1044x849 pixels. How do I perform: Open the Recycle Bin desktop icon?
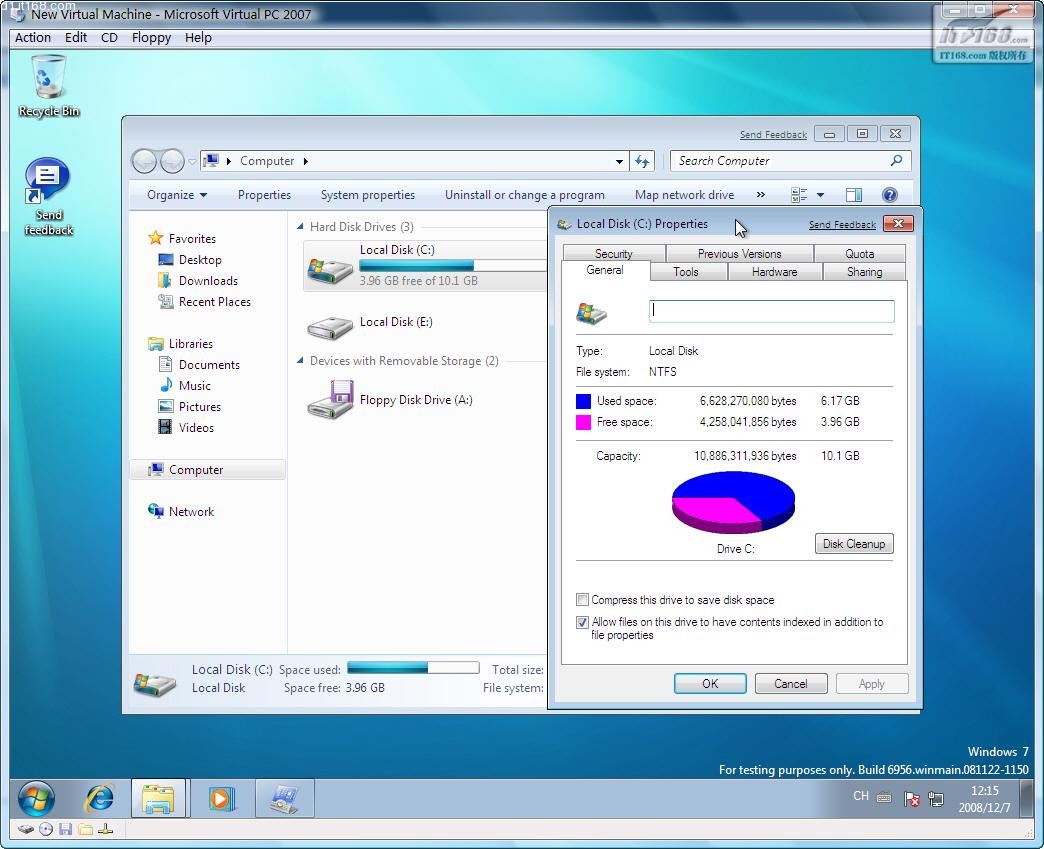pos(49,87)
